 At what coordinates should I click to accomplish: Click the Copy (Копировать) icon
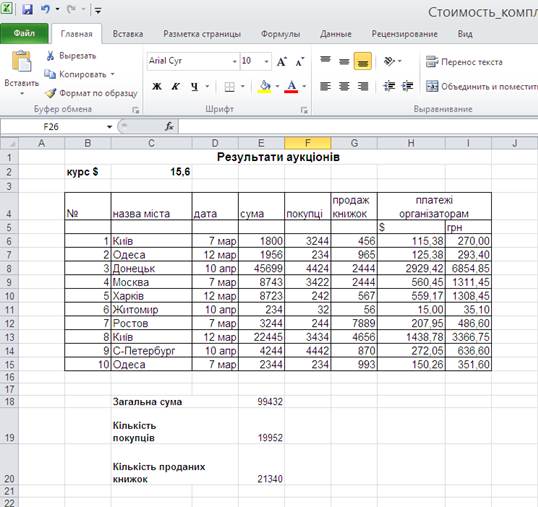point(50,74)
